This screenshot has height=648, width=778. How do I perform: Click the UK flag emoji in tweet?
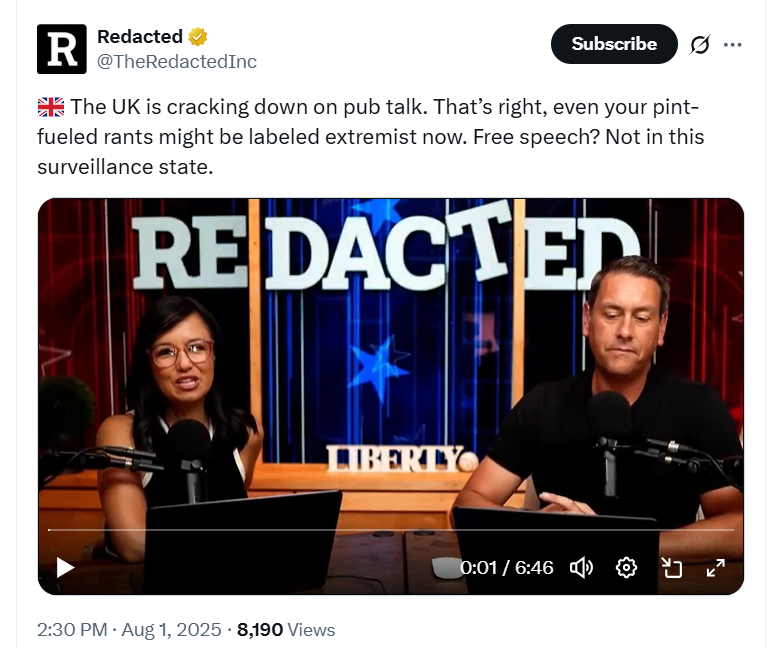point(51,107)
